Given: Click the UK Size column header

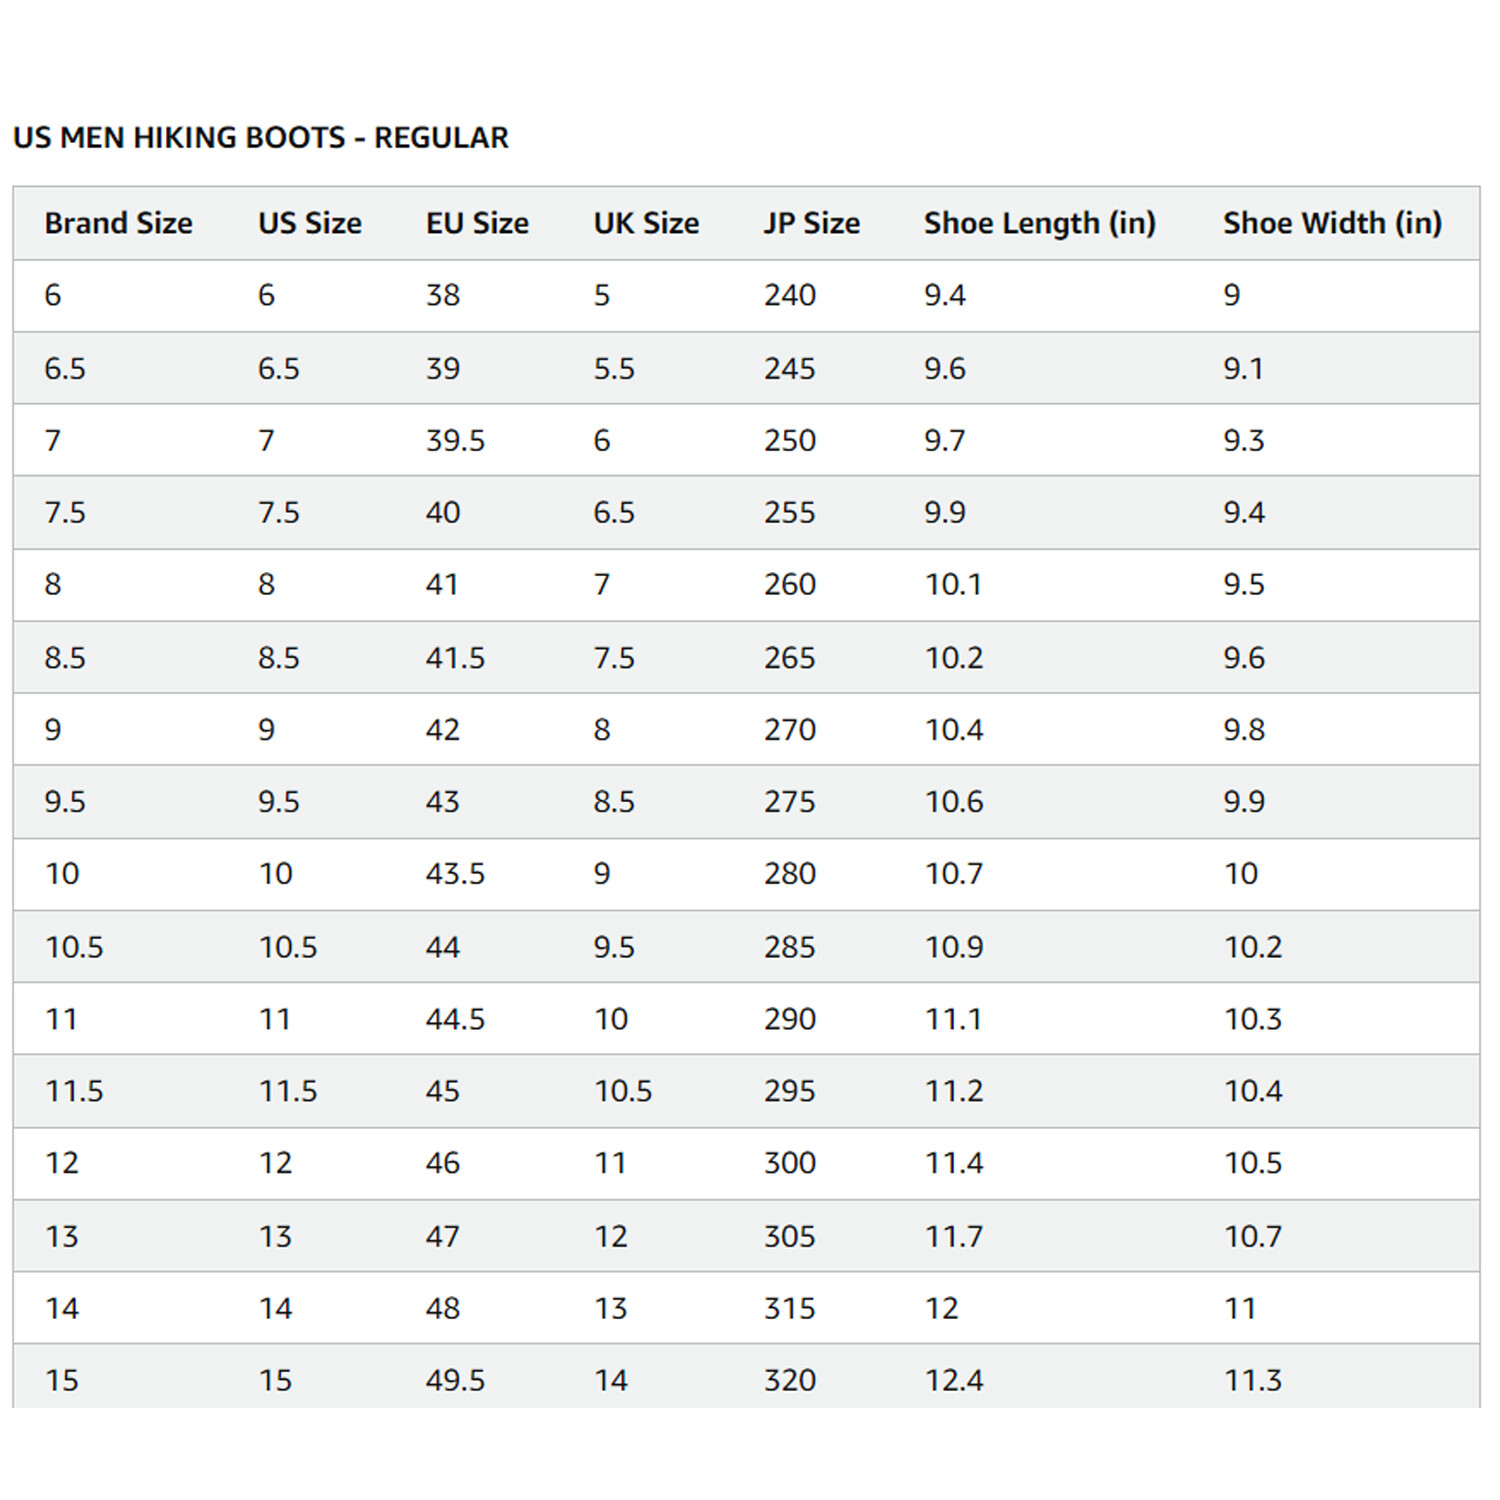Looking at the screenshot, I should 646,223.
